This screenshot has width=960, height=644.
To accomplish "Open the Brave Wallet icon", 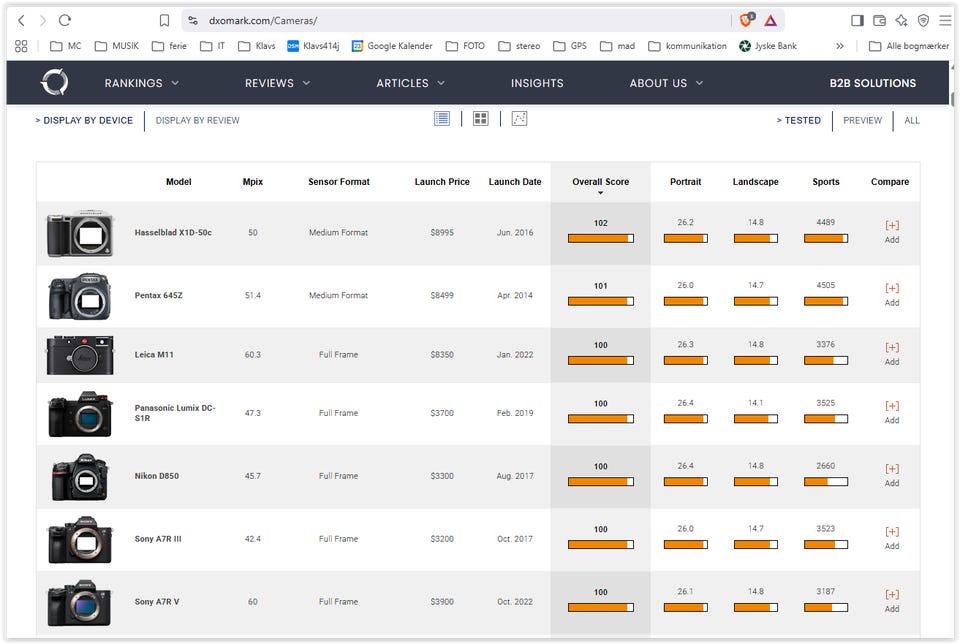I will click(x=879, y=21).
